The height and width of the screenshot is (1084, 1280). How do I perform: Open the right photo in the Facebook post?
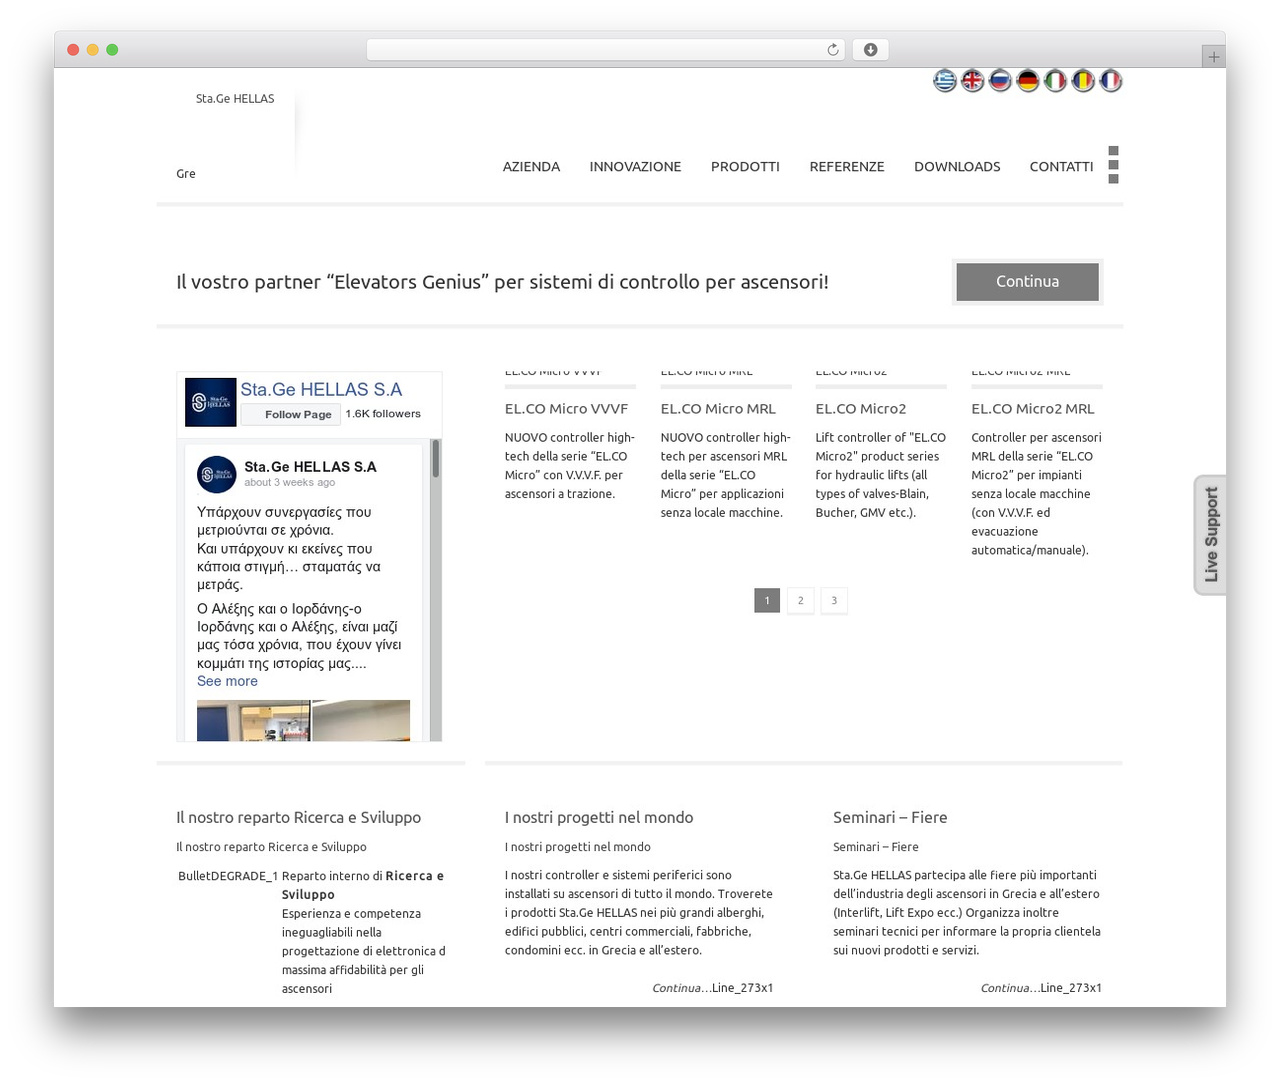(361, 721)
